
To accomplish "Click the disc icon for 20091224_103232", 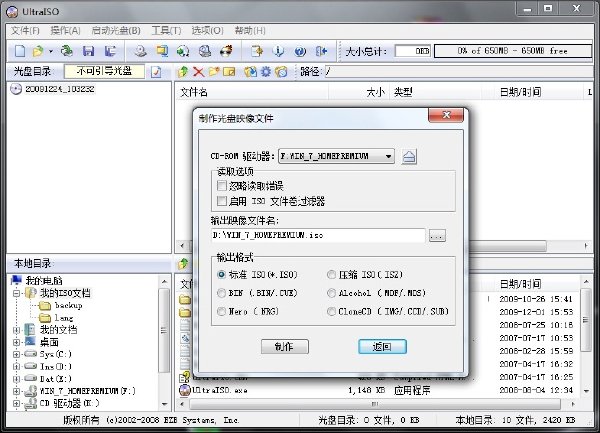I will pyautogui.click(x=16, y=89).
